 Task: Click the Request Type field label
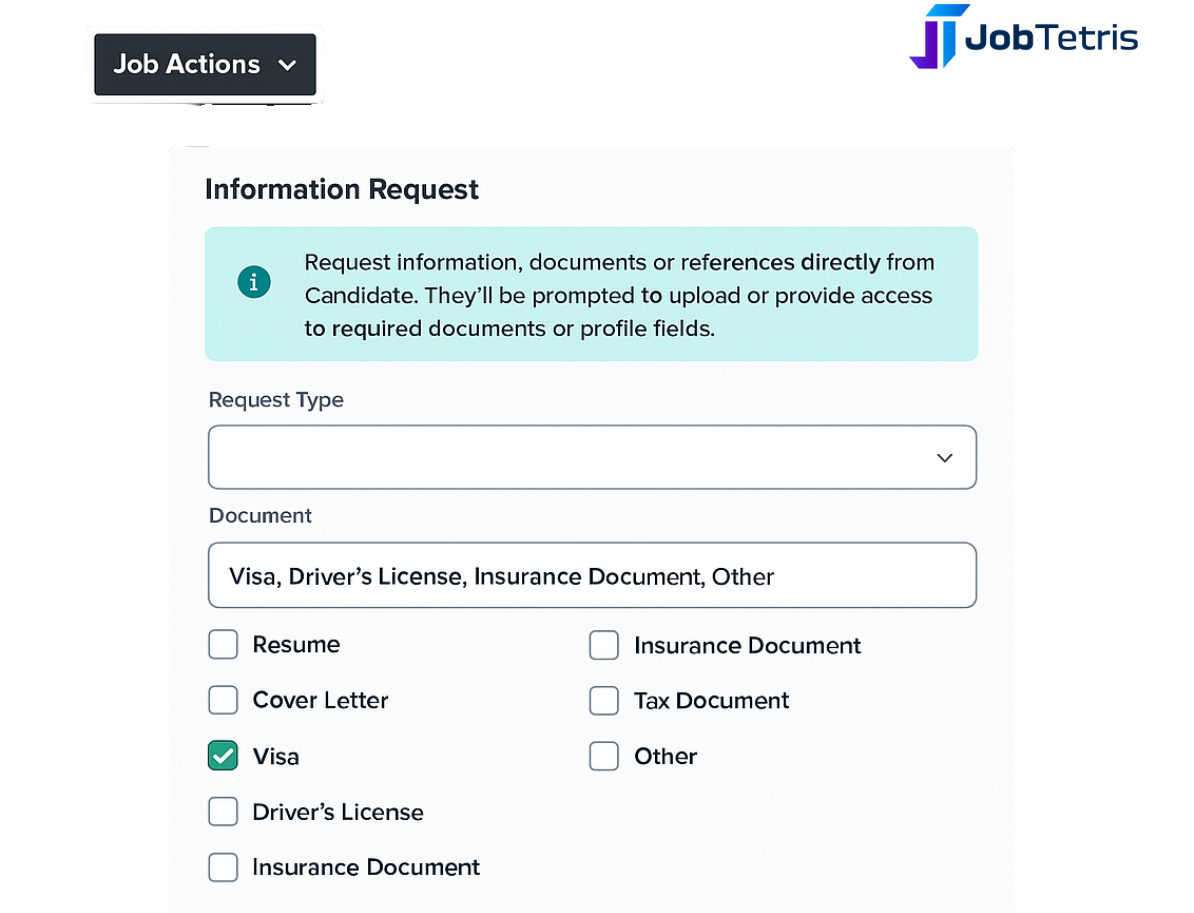[x=276, y=400]
